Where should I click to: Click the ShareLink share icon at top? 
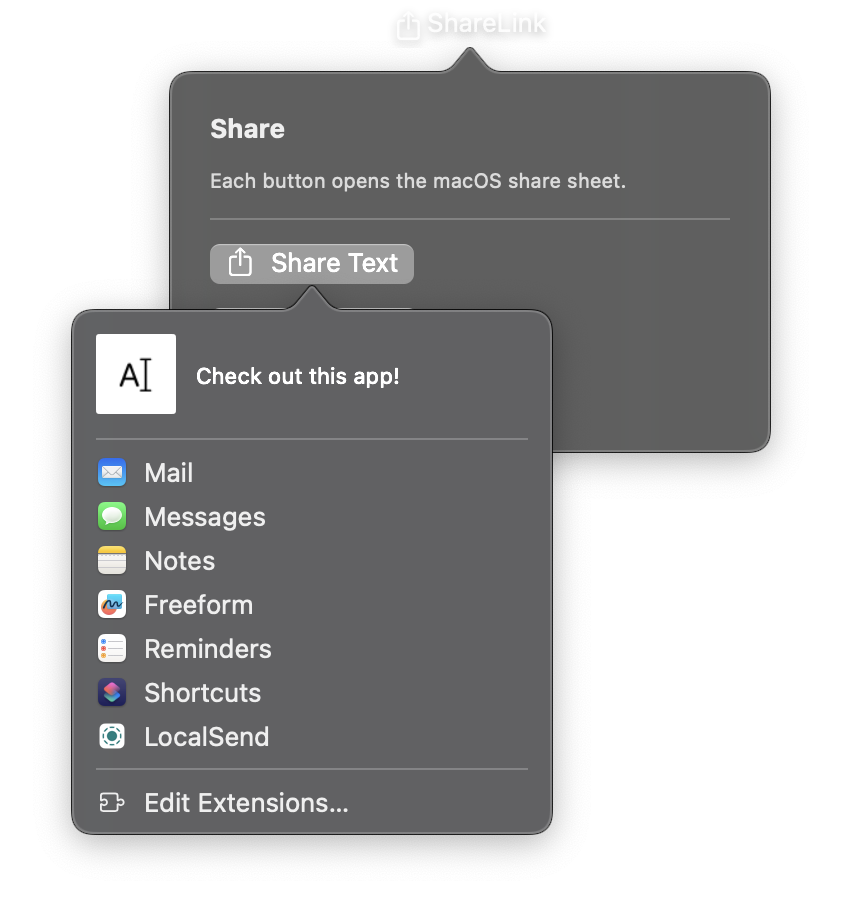coord(408,26)
